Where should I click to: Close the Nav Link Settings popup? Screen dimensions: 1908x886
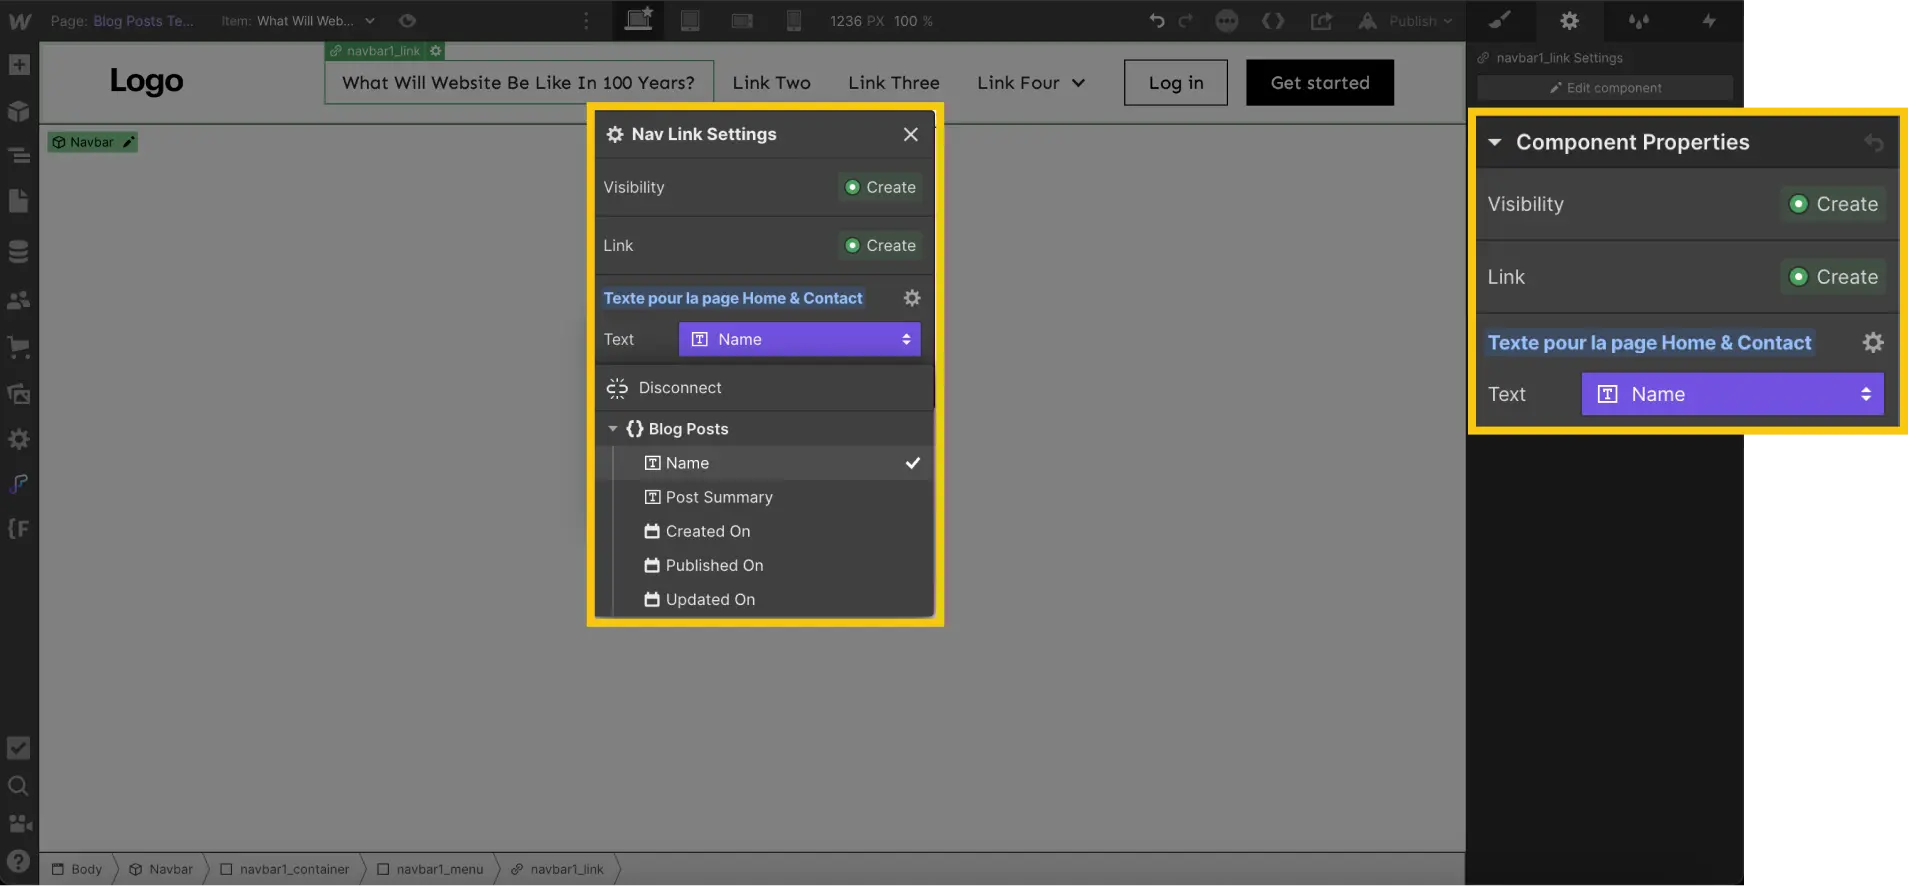[x=910, y=134]
